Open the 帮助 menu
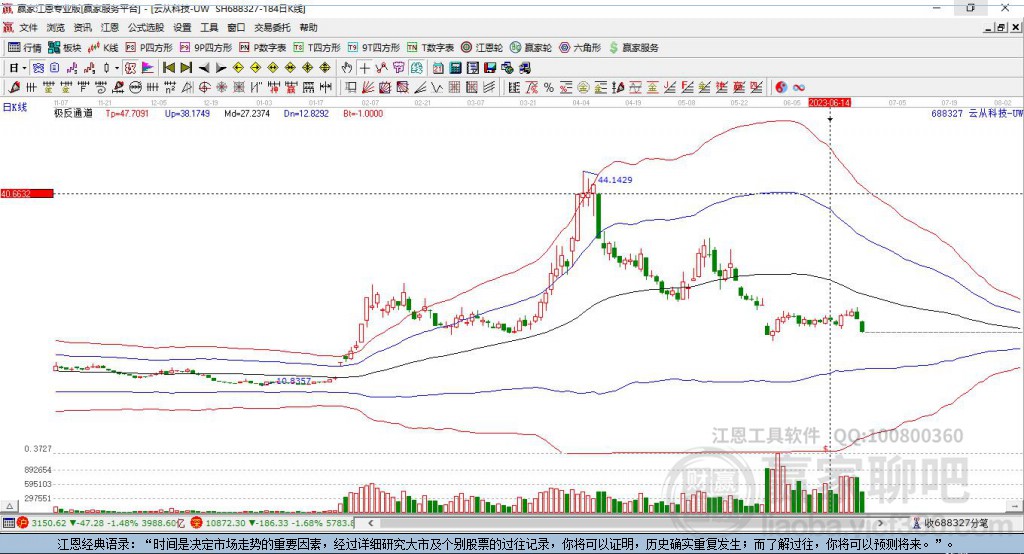The height and width of the screenshot is (554, 1024). click(308, 27)
